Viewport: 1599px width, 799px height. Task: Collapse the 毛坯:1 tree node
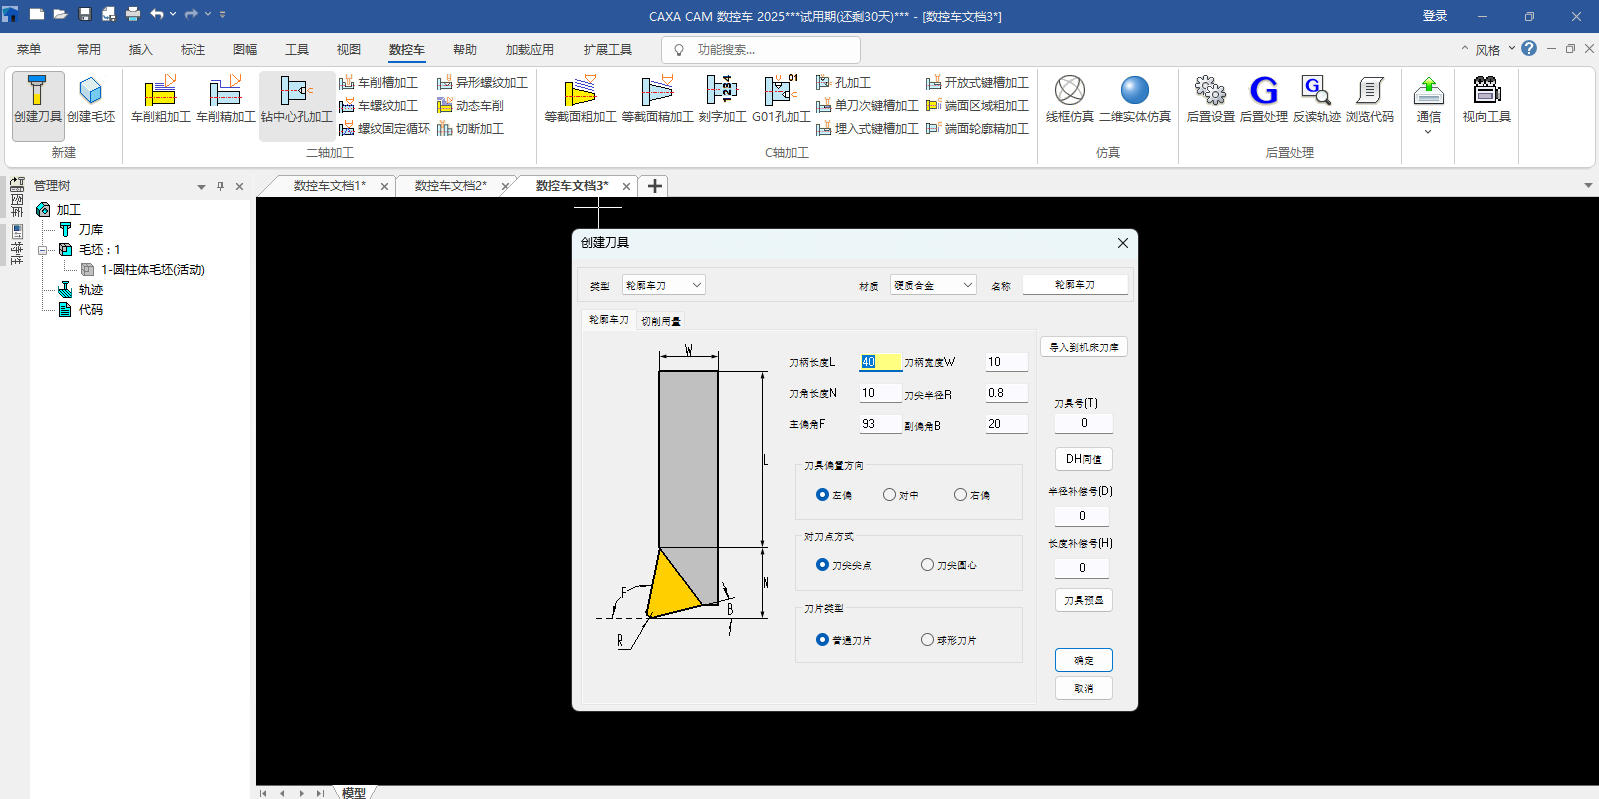click(x=43, y=250)
